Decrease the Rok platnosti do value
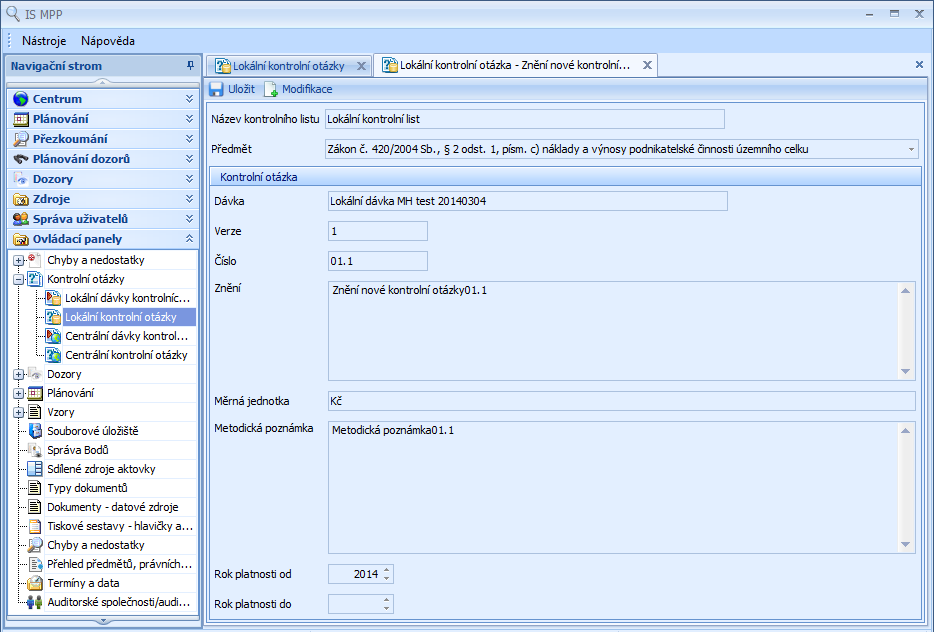 click(x=387, y=608)
